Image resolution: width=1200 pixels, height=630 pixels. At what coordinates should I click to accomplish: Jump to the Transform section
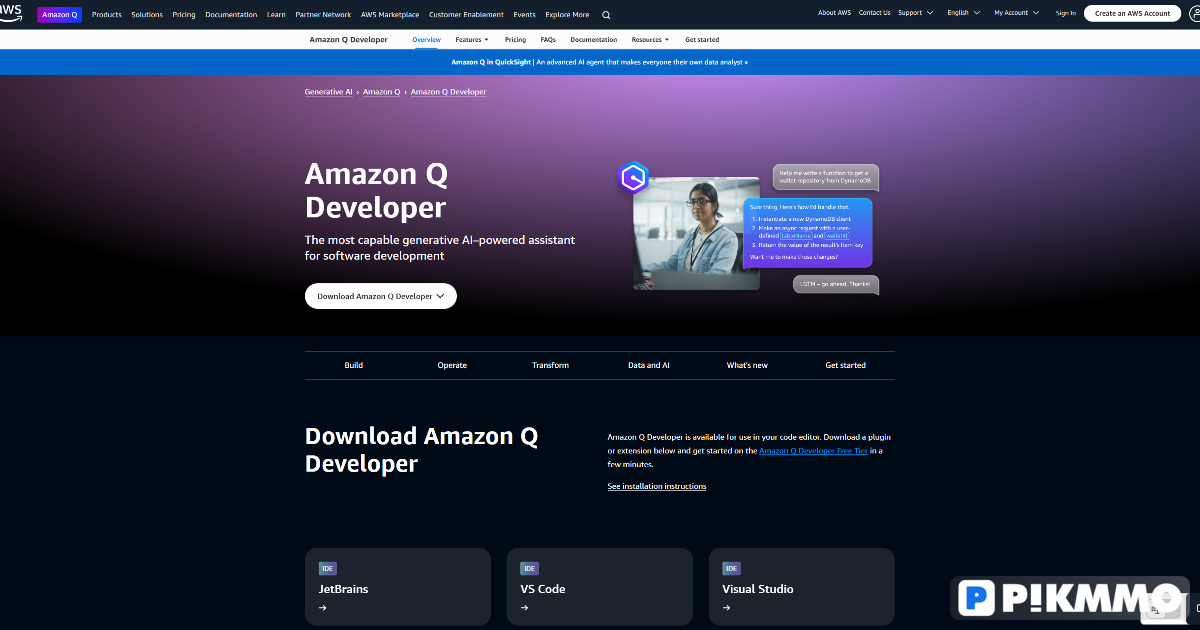click(x=550, y=366)
